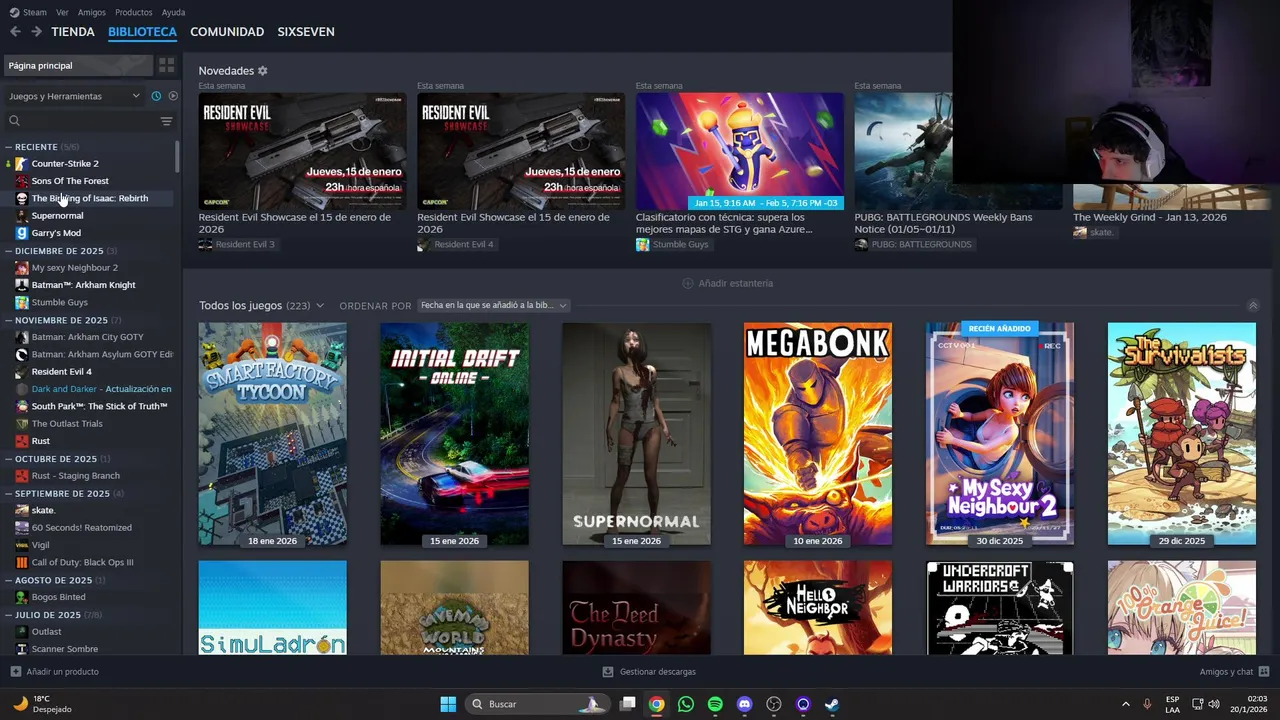Screen dimensions: 1280x720
Task: Select The Outlast Trials in sidebar
Action: 67,424
